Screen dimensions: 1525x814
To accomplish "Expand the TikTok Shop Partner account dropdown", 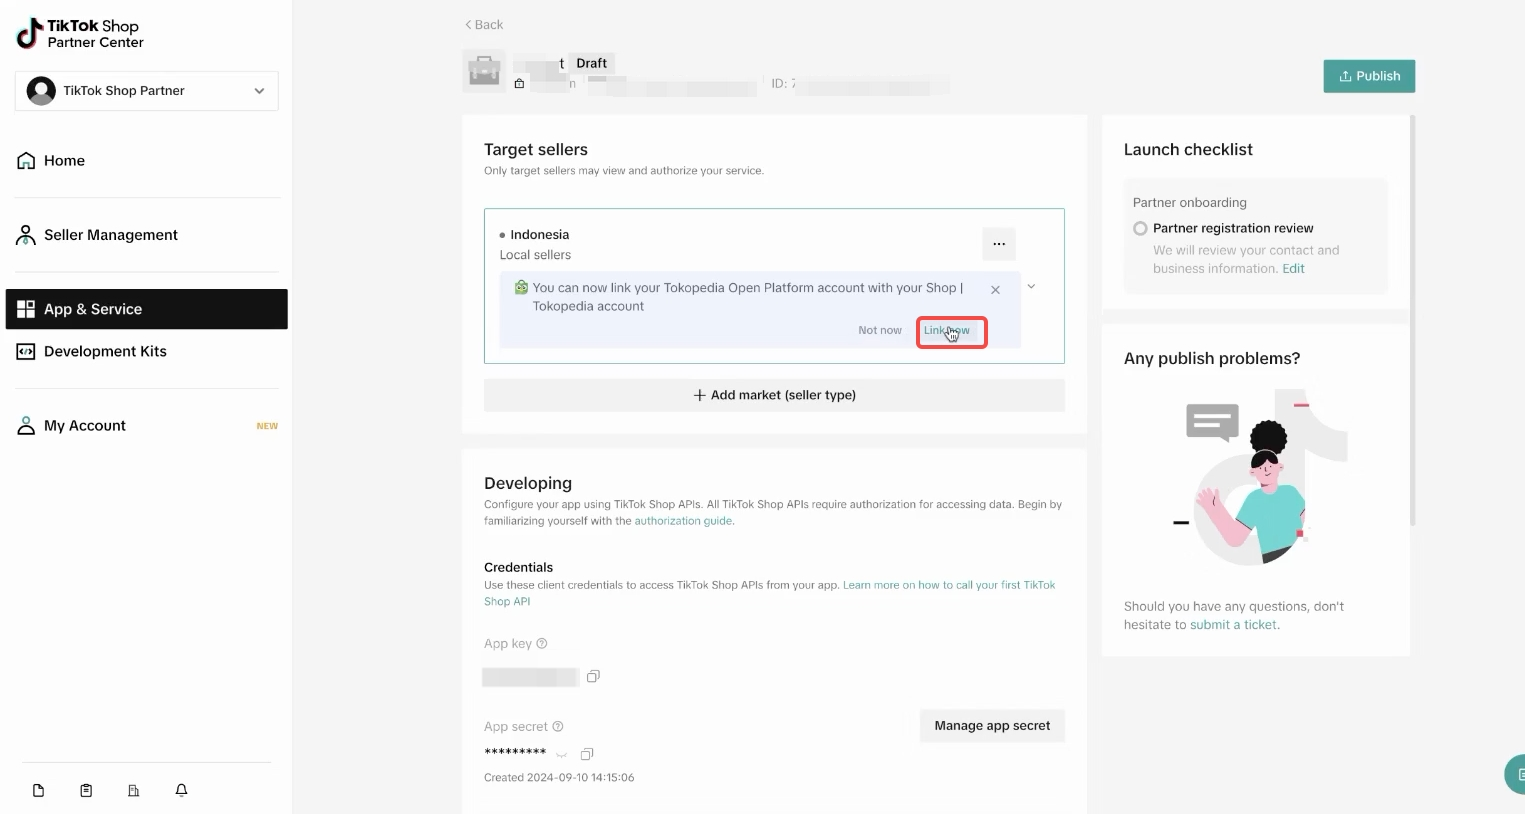I will (x=147, y=91).
